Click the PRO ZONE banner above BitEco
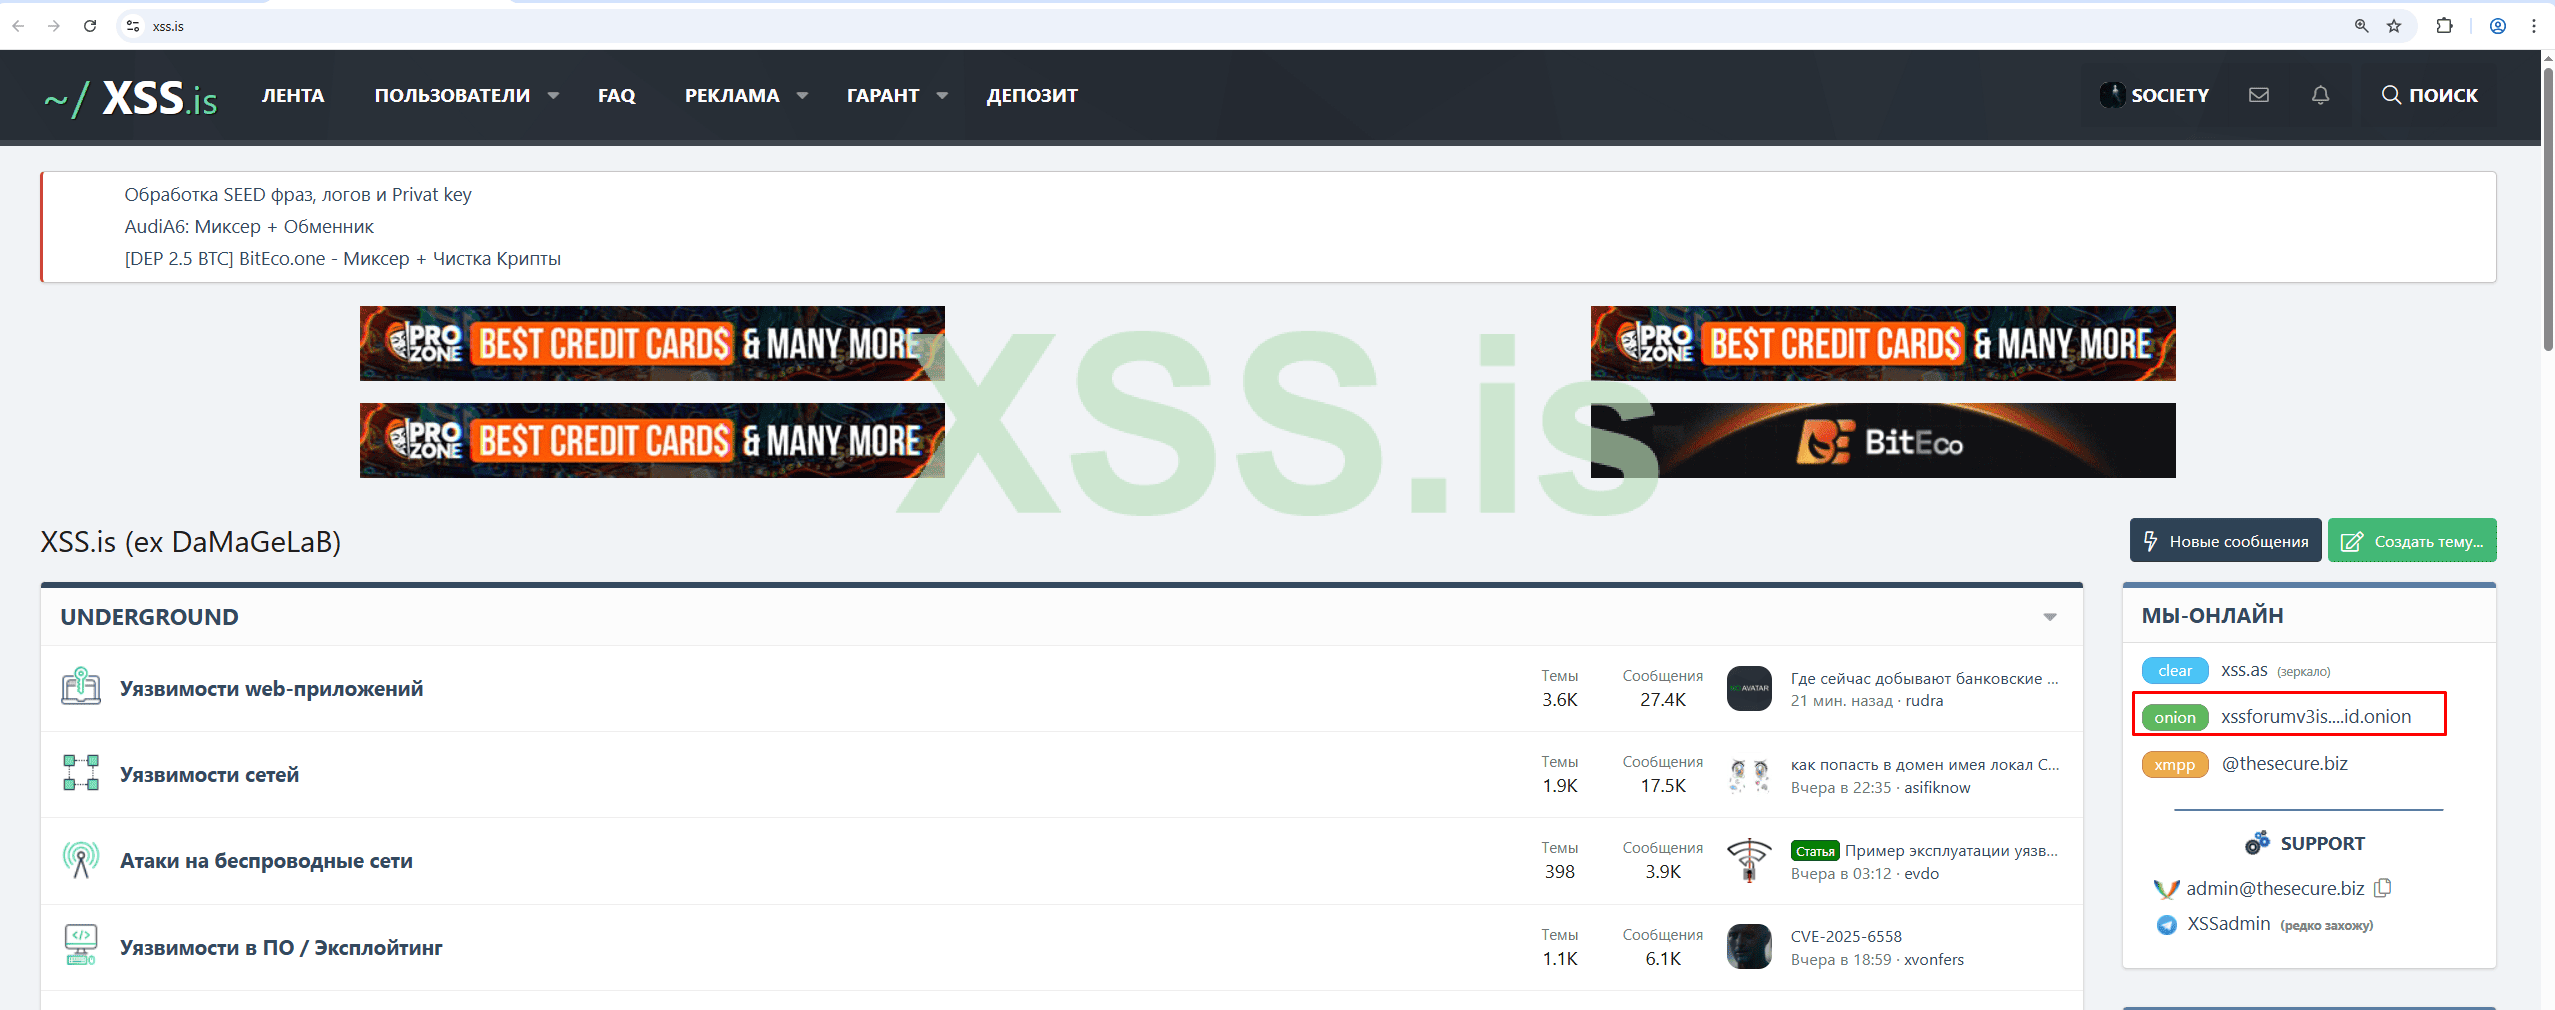 coord(1883,343)
